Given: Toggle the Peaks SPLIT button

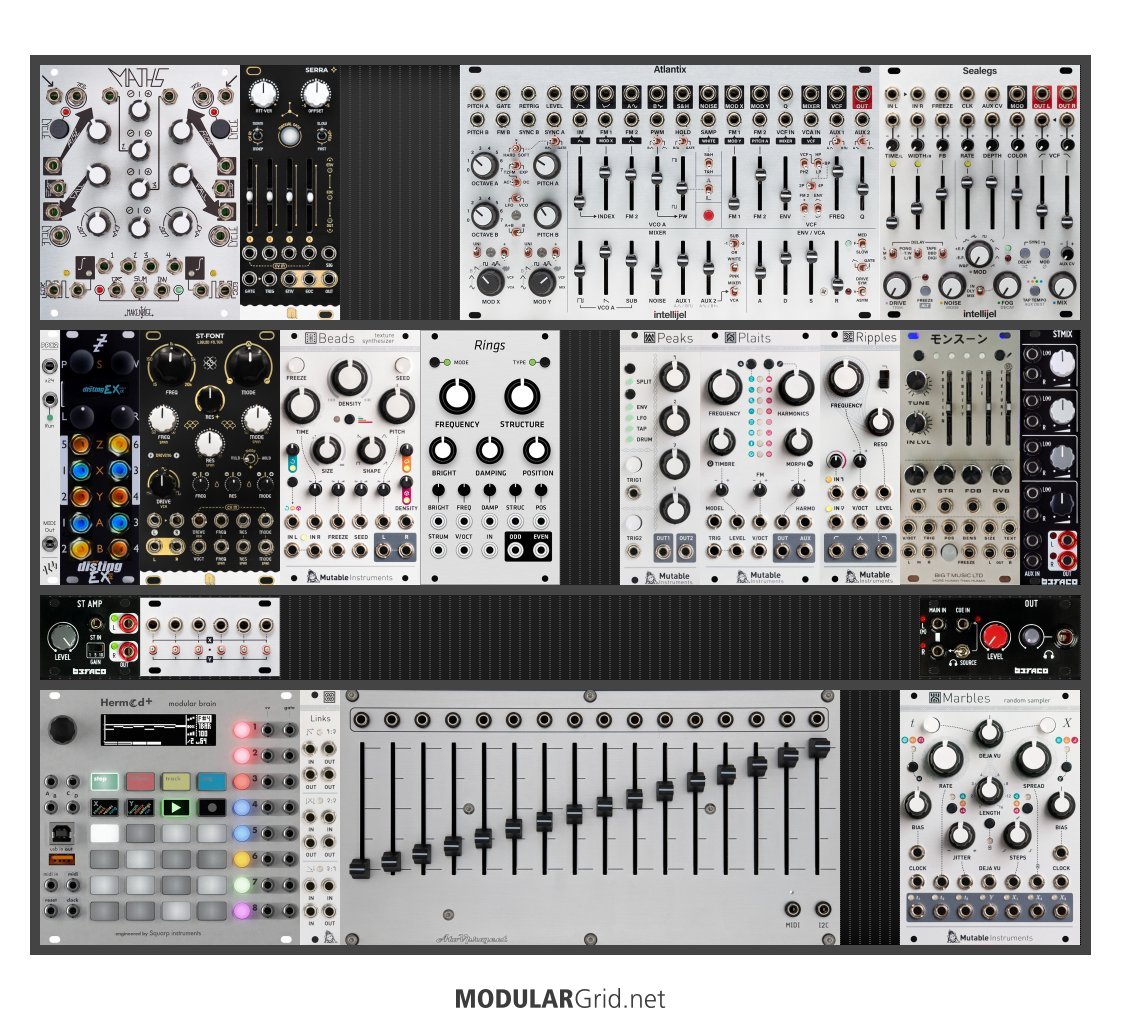Looking at the screenshot, I should tap(630, 370).
